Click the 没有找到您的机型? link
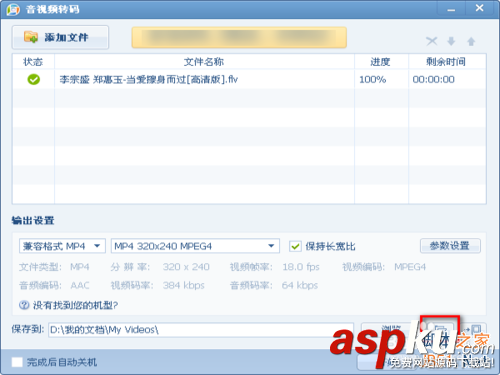Image resolution: width=500 pixels, height=375 pixels. point(75,305)
